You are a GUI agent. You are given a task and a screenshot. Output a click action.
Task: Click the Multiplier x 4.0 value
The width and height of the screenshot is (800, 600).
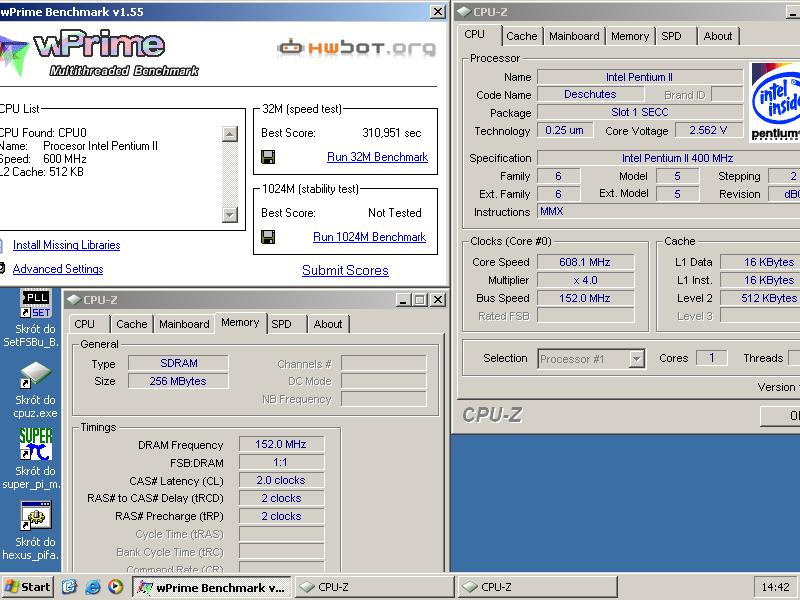pos(585,280)
